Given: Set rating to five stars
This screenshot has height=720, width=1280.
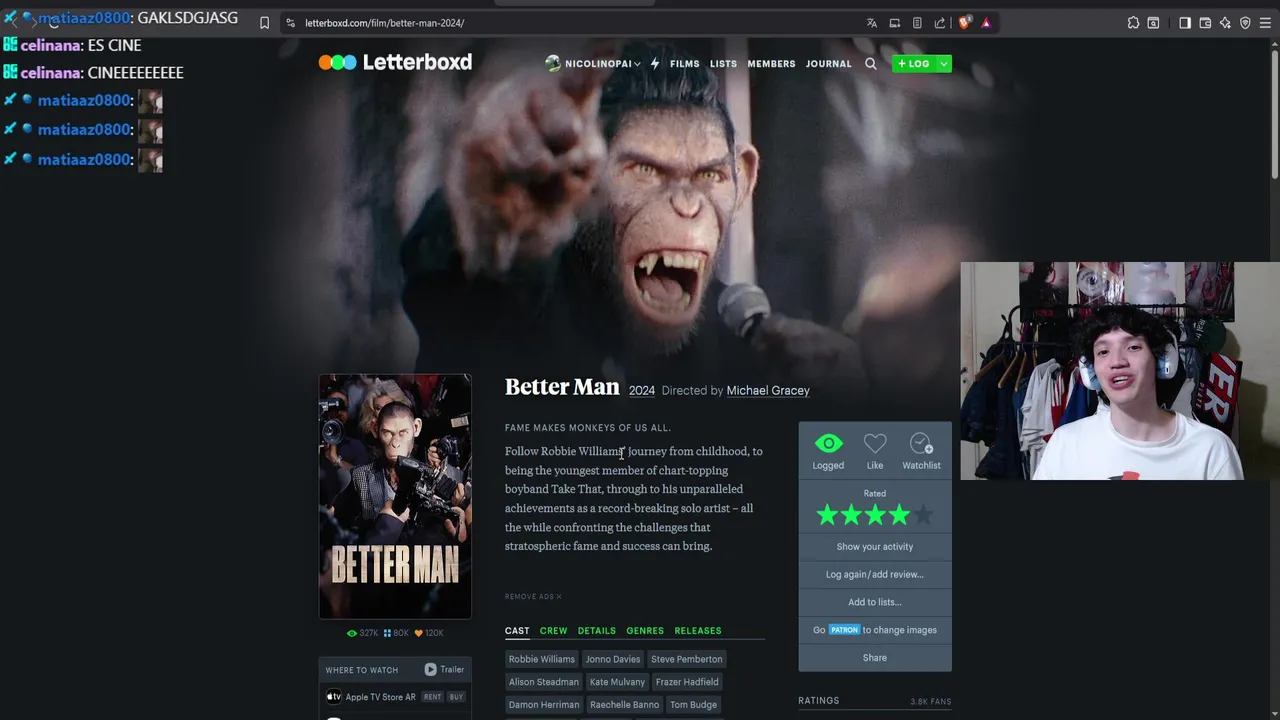Looking at the screenshot, I should 923,515.
